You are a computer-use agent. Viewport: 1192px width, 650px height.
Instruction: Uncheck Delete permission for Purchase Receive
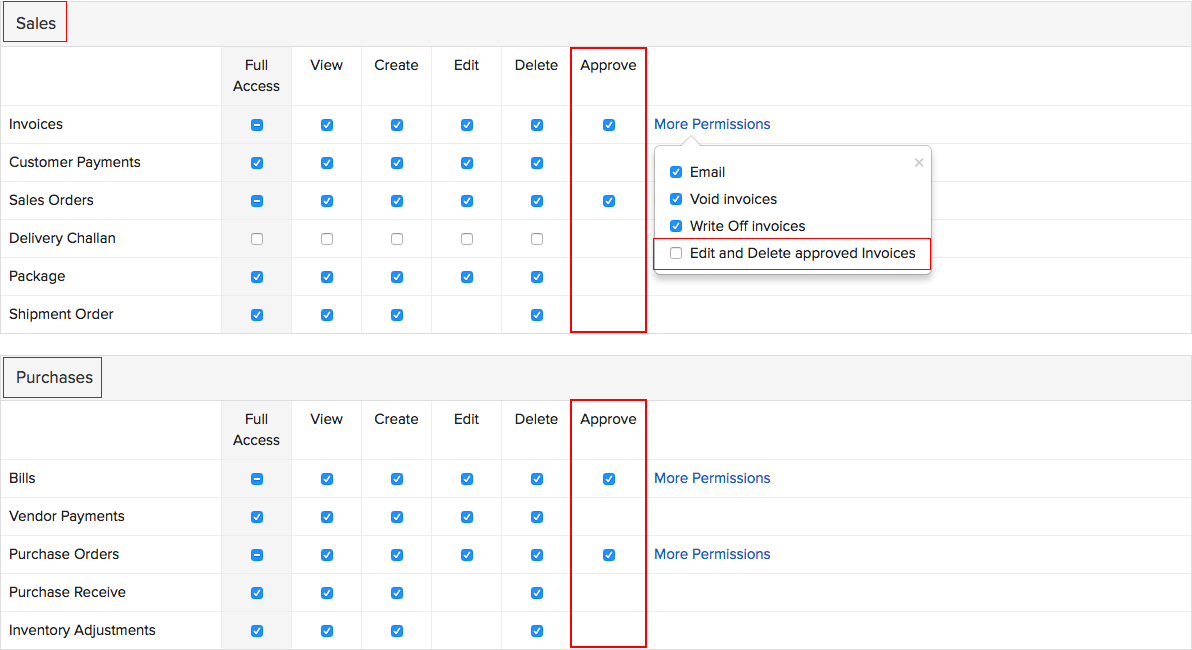pos(536,592)
